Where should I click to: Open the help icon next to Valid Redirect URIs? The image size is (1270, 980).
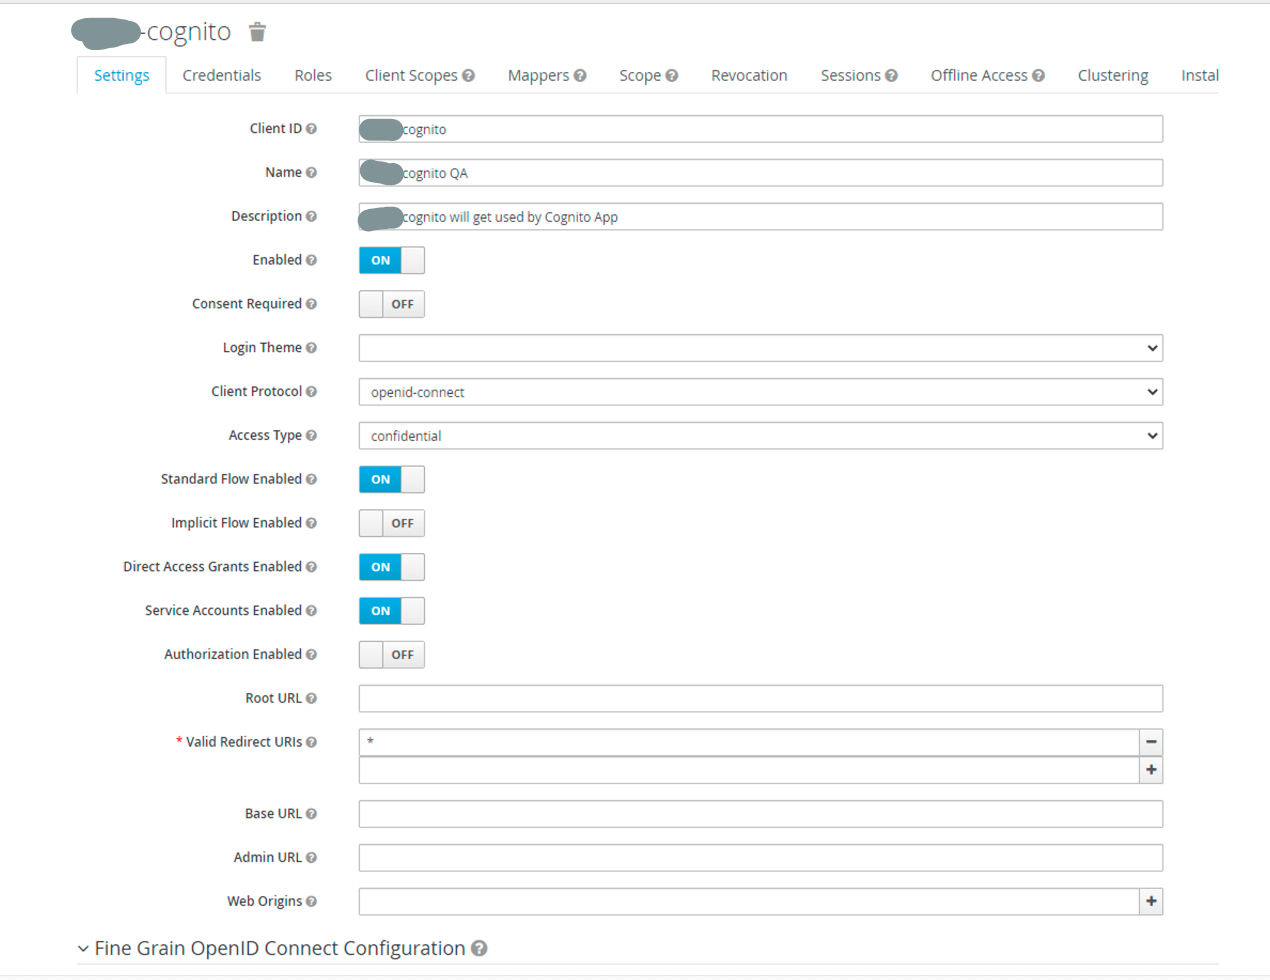(313, 742)
